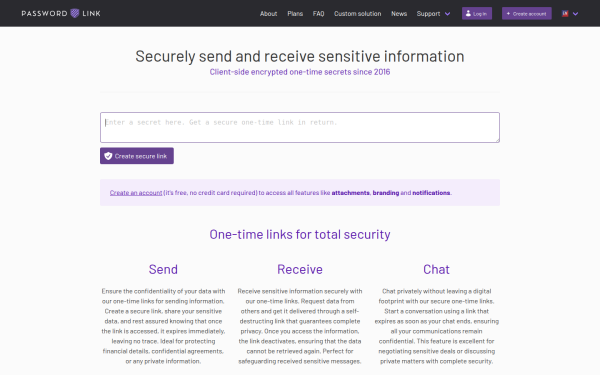Click the 'Receive' section heading
This screenshot has height=375, width=600.
300,269
